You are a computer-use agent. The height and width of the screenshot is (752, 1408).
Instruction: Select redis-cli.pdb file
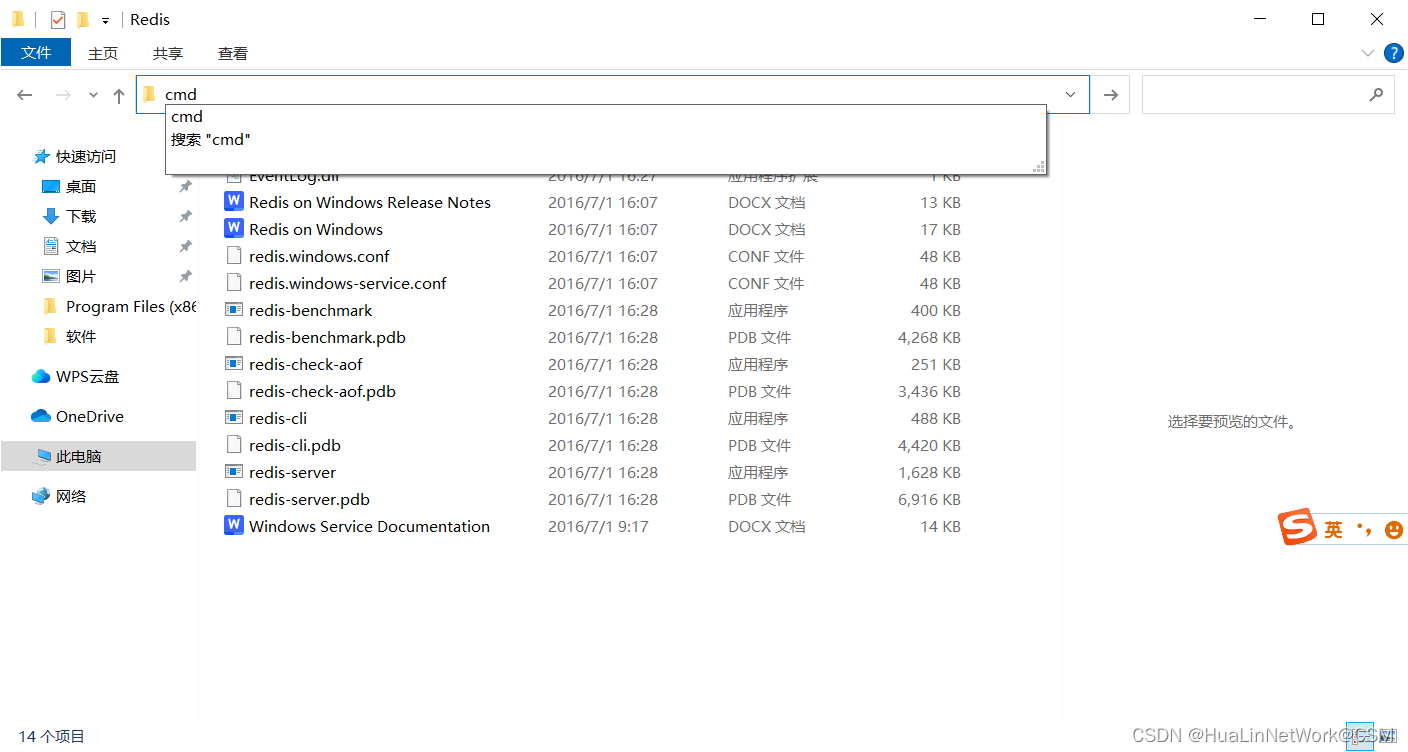click(x=295, y=445)
